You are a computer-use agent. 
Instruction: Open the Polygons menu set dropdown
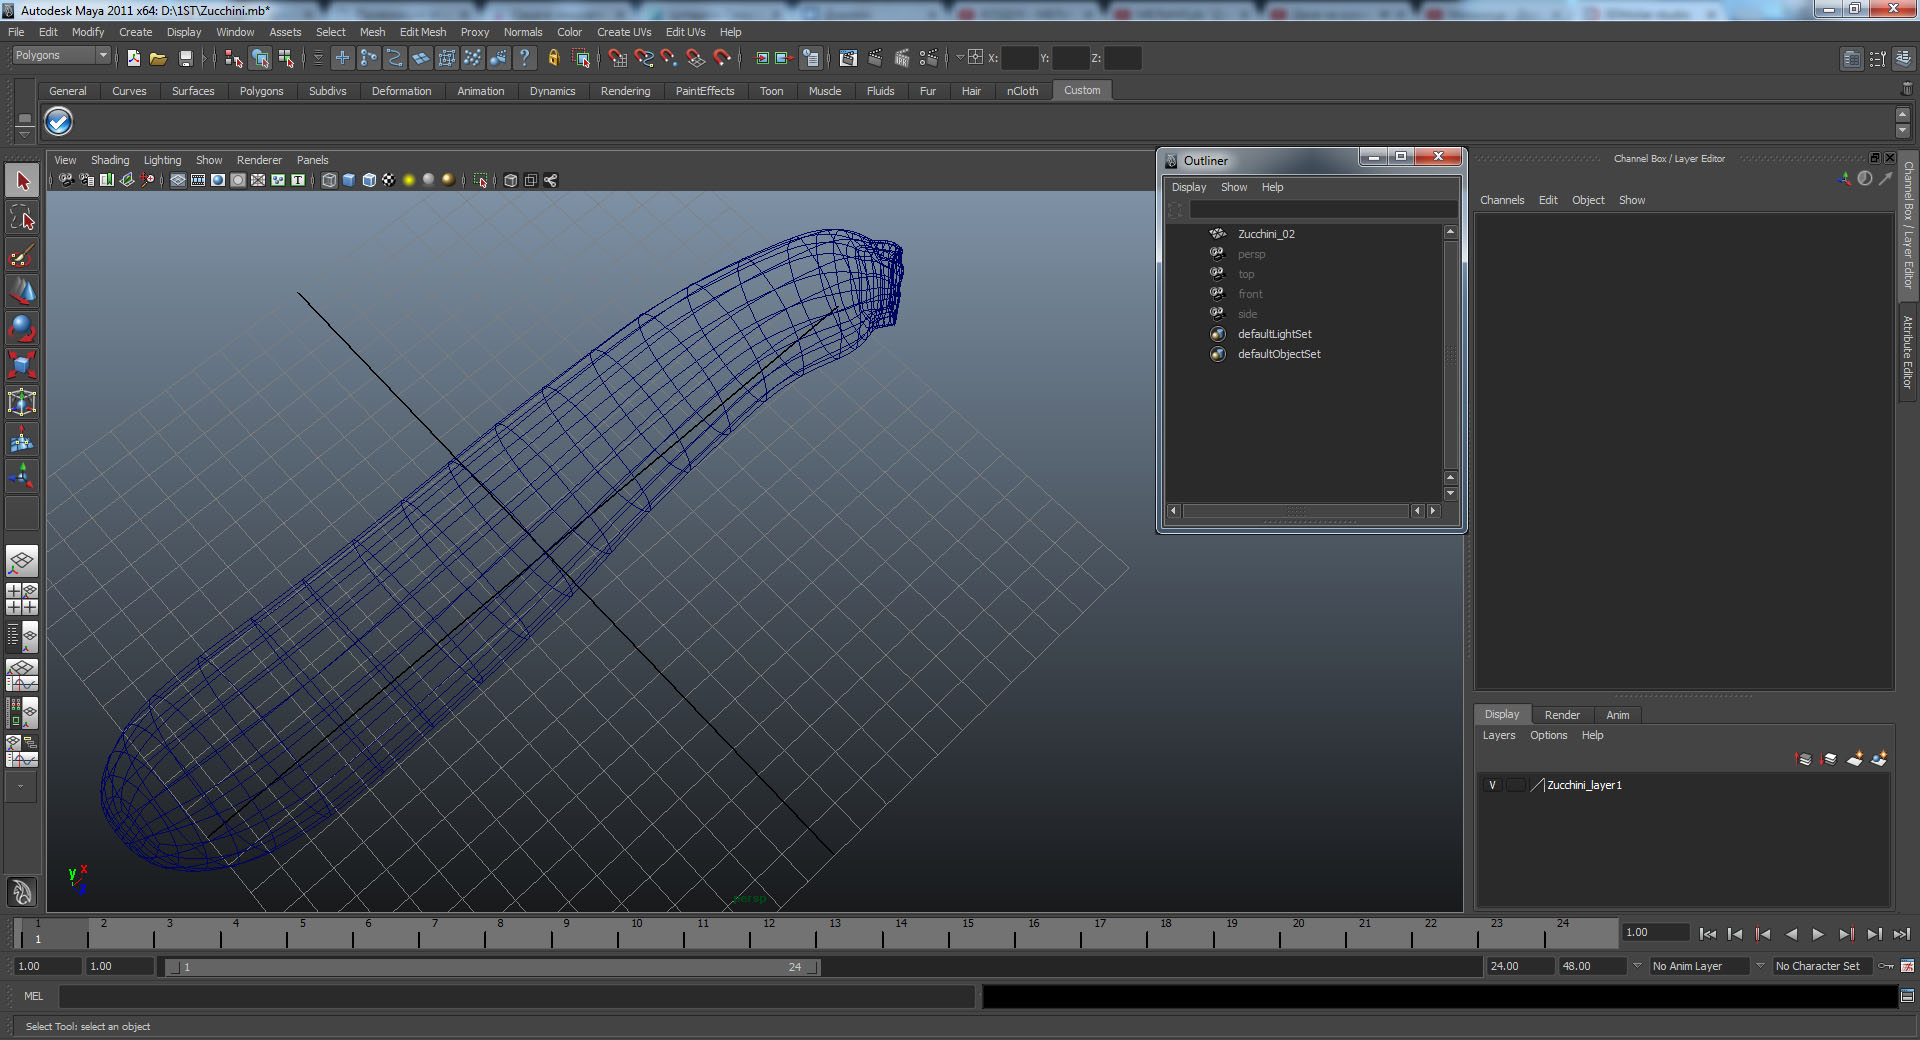[x=61, y=56]
